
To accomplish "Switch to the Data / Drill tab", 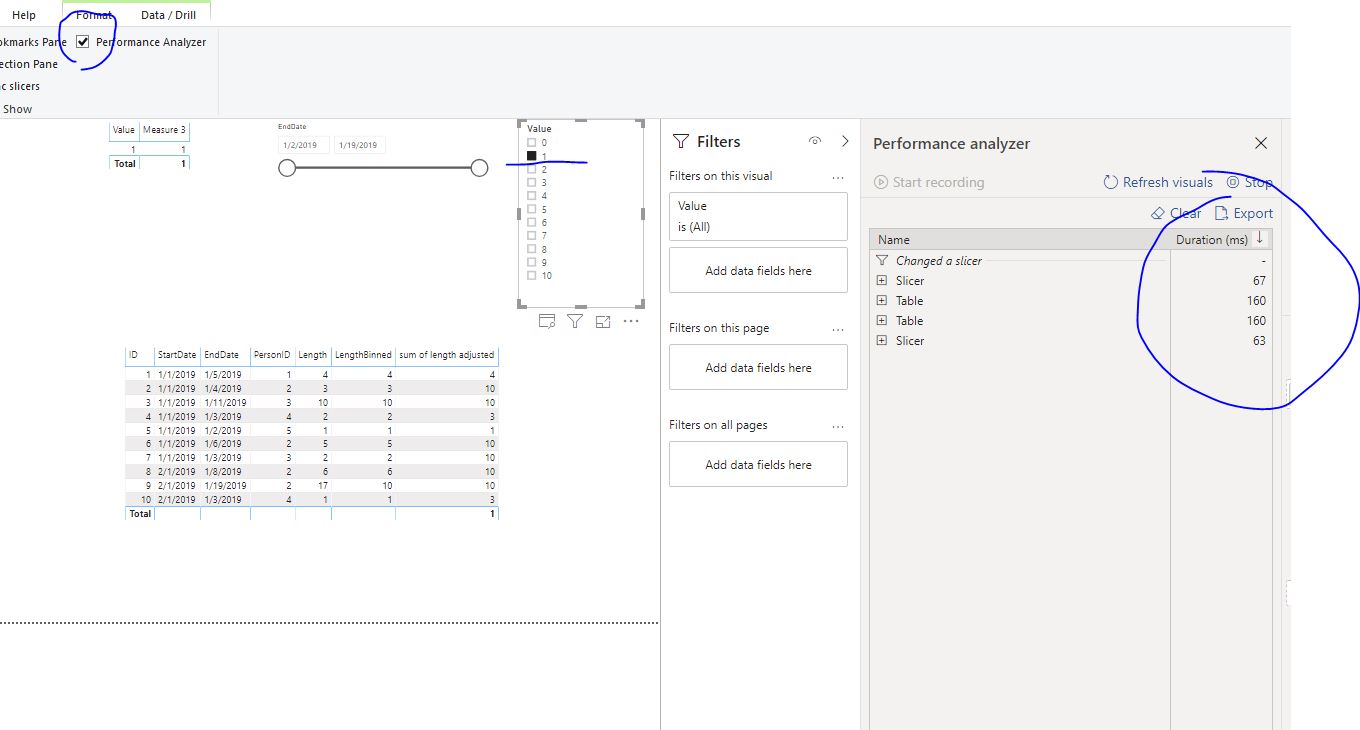I will click(x=168, y=15).
